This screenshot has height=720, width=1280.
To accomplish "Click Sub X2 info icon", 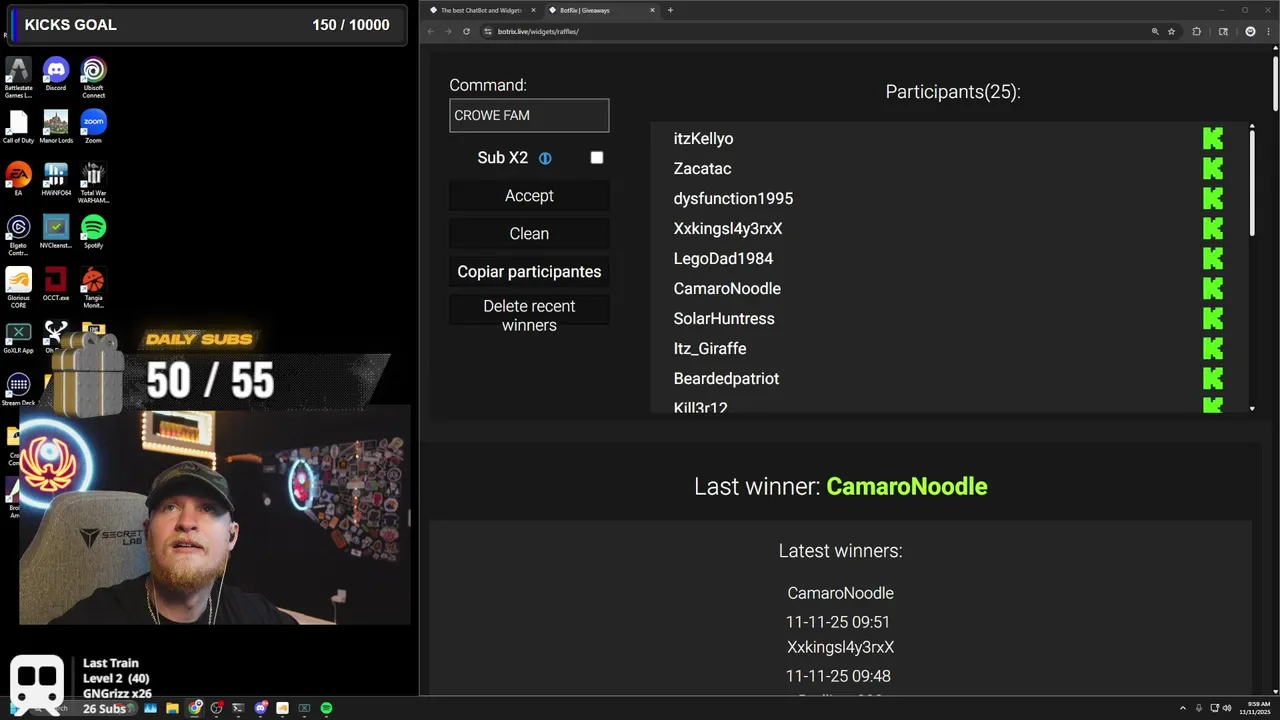I will 545,158.
